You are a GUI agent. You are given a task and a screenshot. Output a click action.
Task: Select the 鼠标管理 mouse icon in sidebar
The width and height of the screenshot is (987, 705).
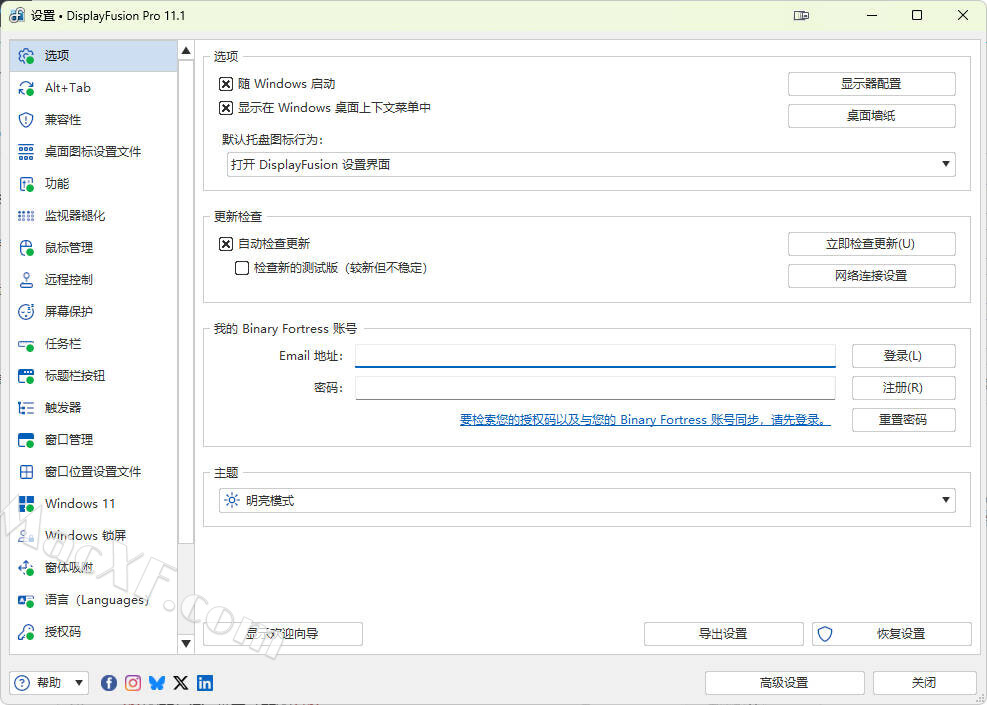click(27, 248)
